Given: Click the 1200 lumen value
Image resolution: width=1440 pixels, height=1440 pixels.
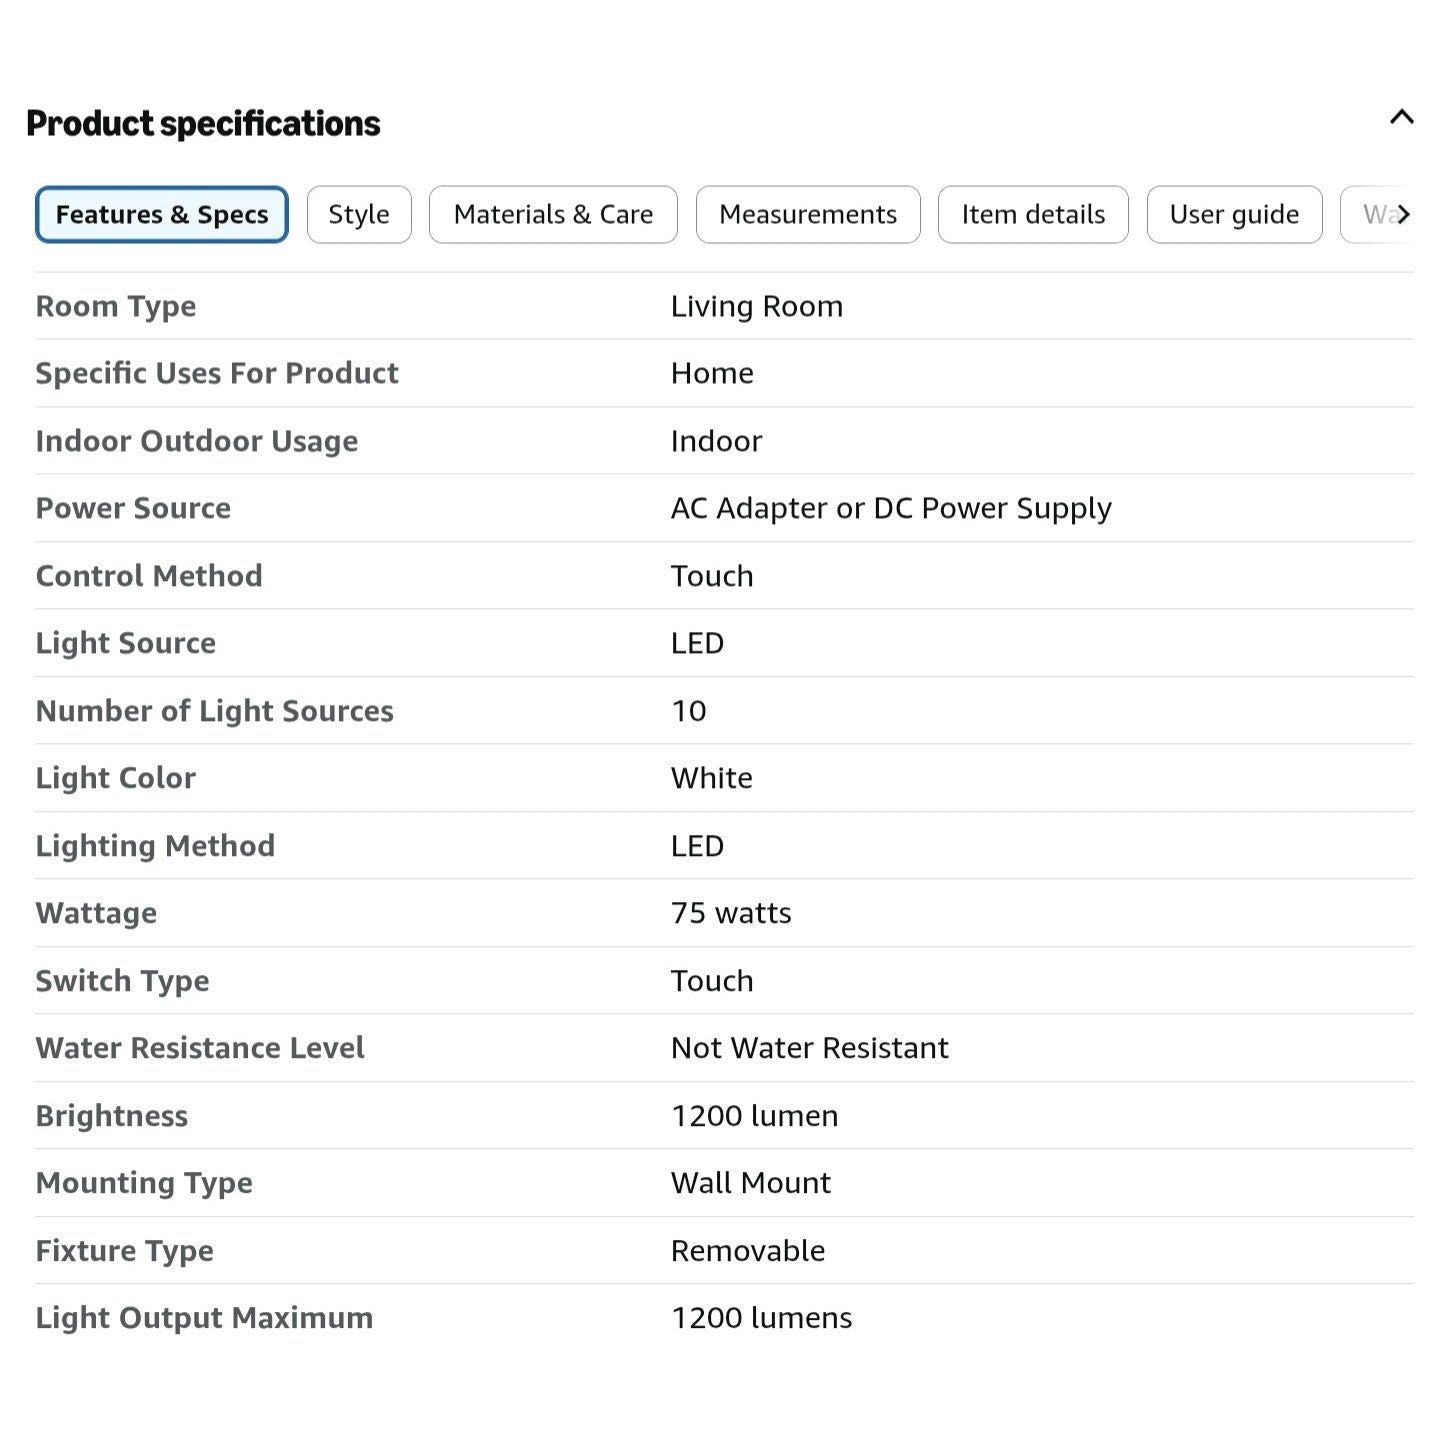Looking at the screenshot, I should tap(755, 1116).
